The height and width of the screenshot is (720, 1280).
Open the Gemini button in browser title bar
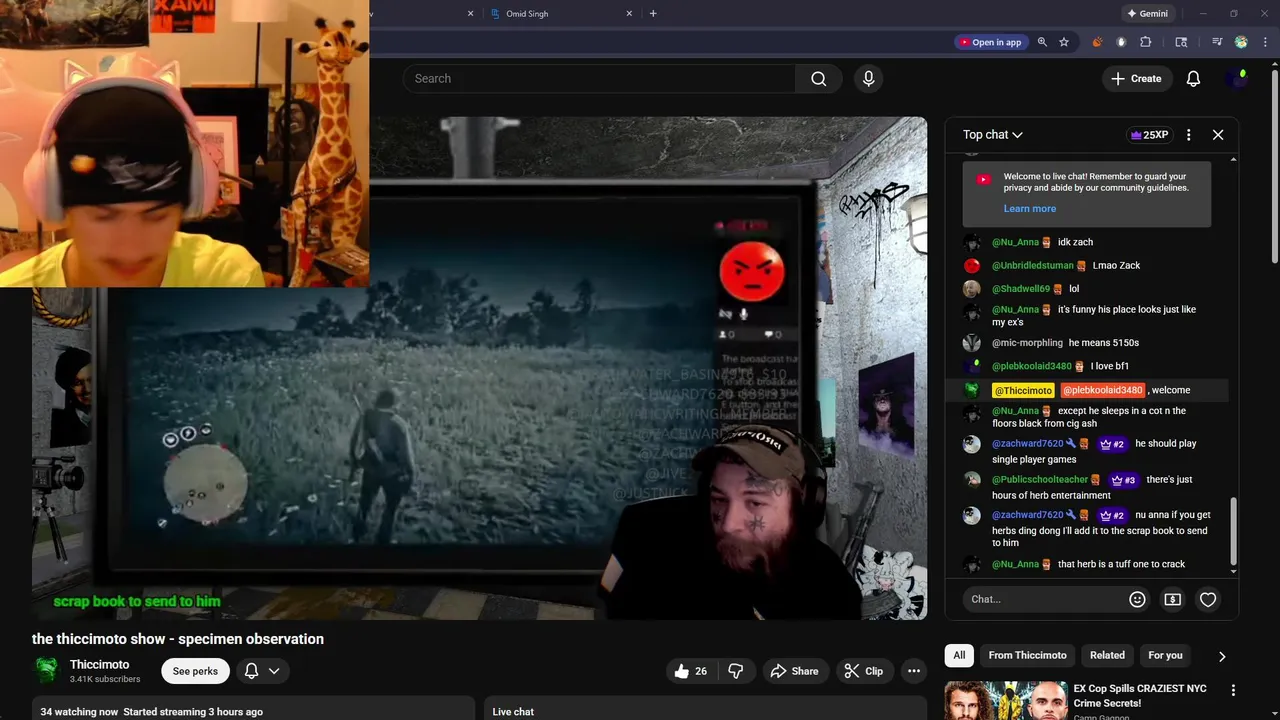click(x=1147, y=13)
